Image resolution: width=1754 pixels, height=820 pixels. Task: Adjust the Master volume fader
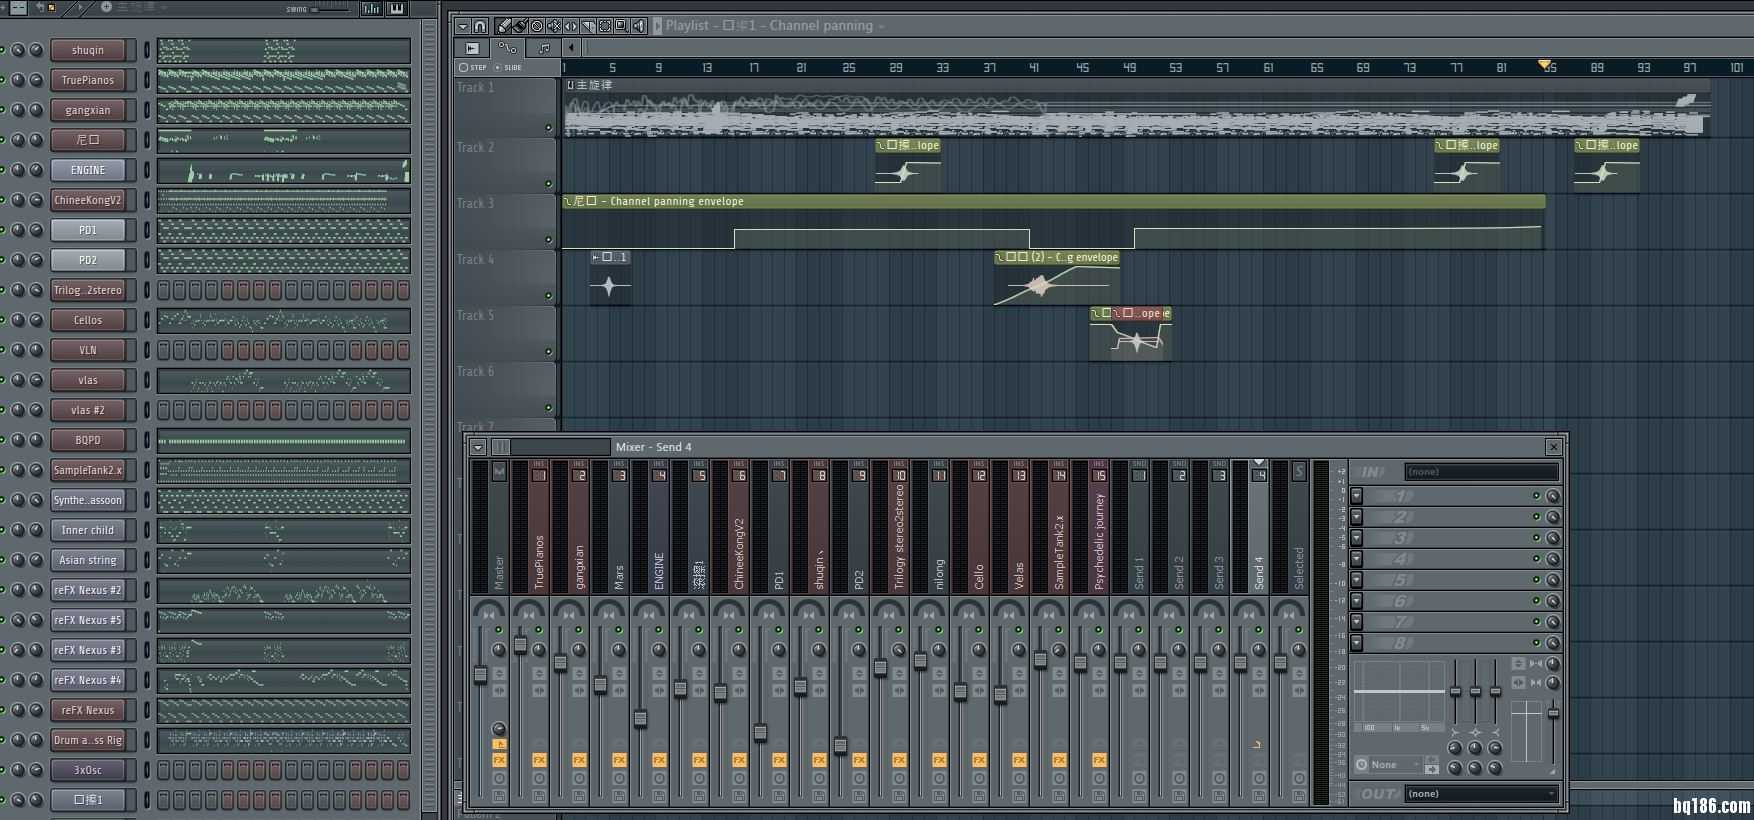point(480,674)
